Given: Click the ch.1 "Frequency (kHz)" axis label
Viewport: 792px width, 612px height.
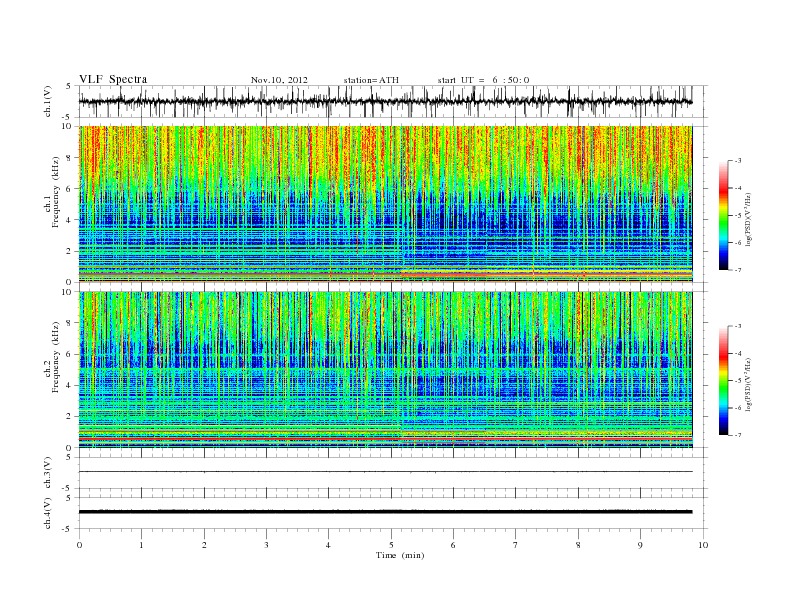Looking at the screenshot, I should click(56, 192).
